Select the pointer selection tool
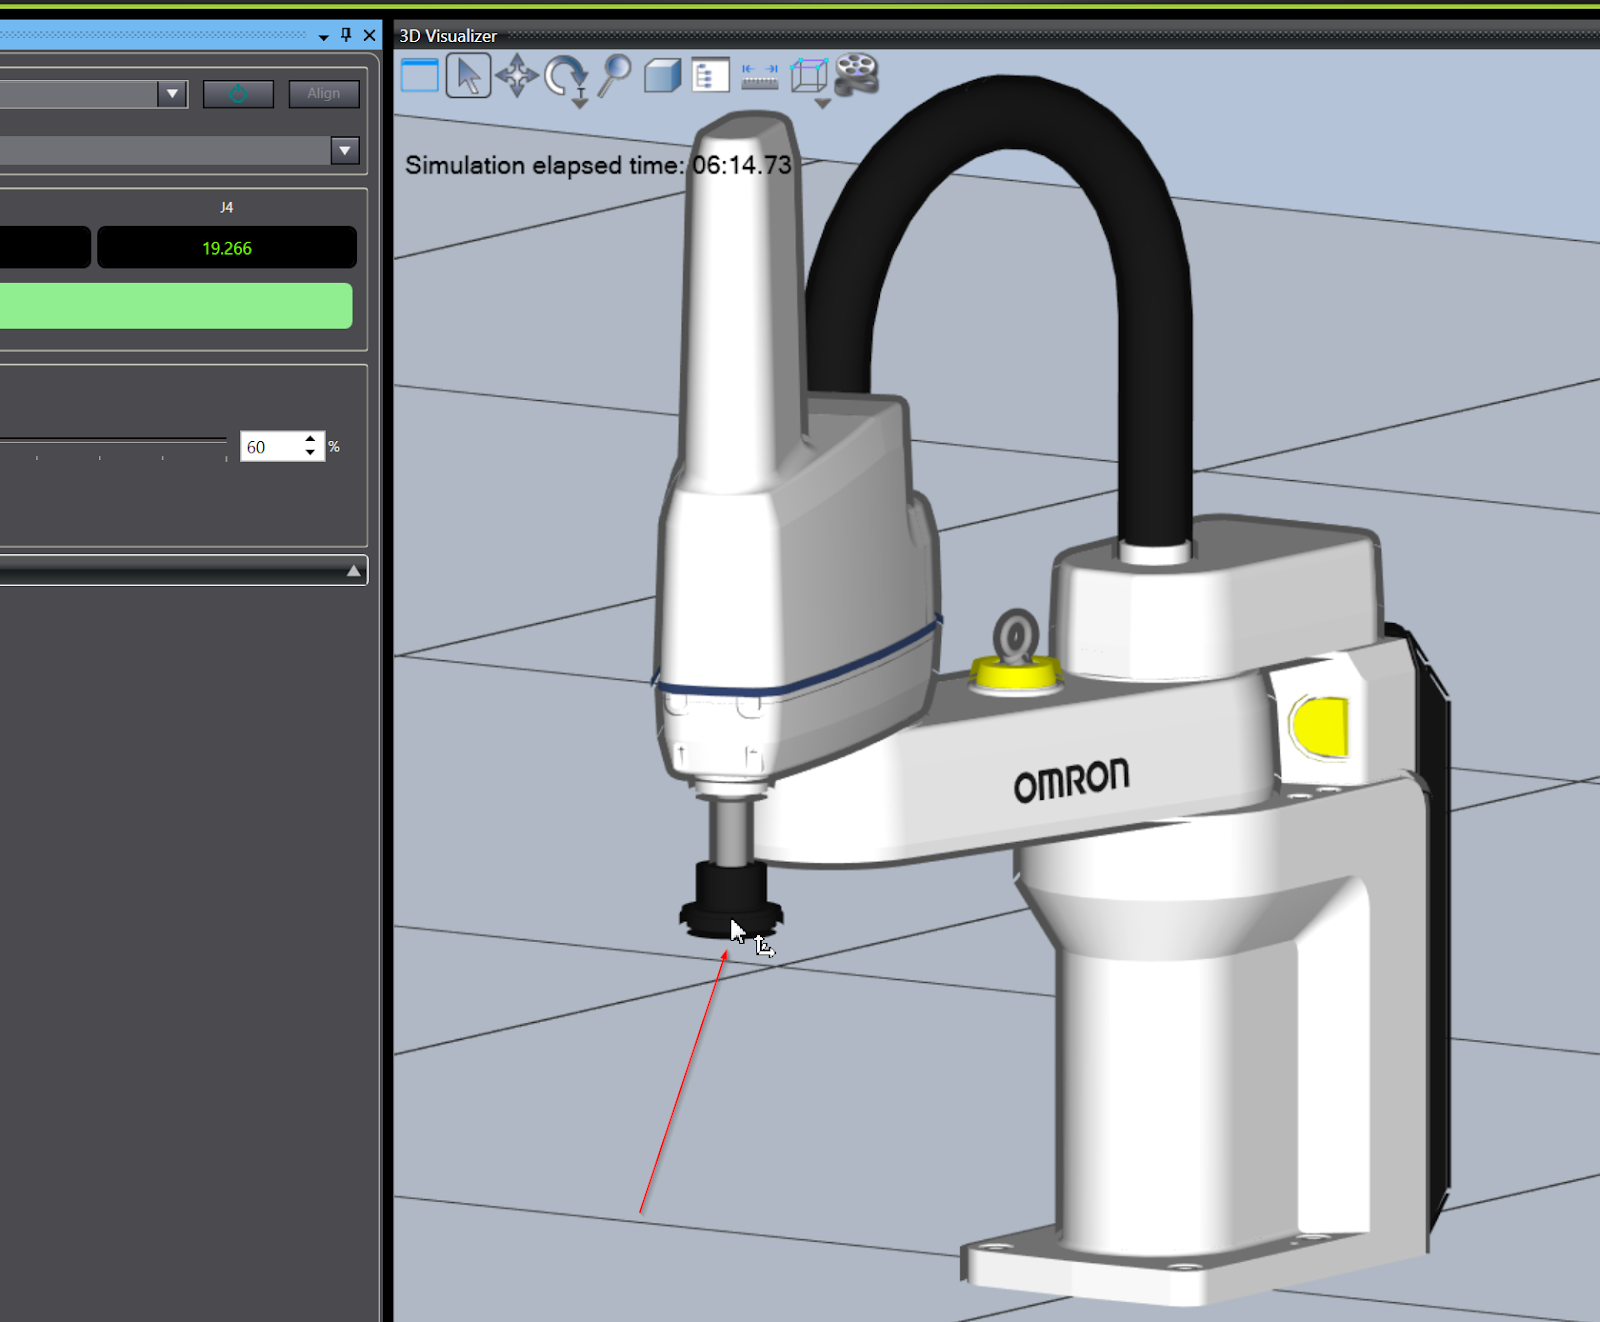1600x1322 pixels. (x=468, y=76)
